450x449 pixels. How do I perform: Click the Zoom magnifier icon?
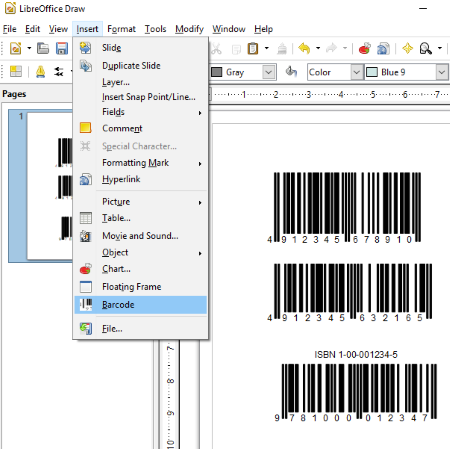point(425,49)
